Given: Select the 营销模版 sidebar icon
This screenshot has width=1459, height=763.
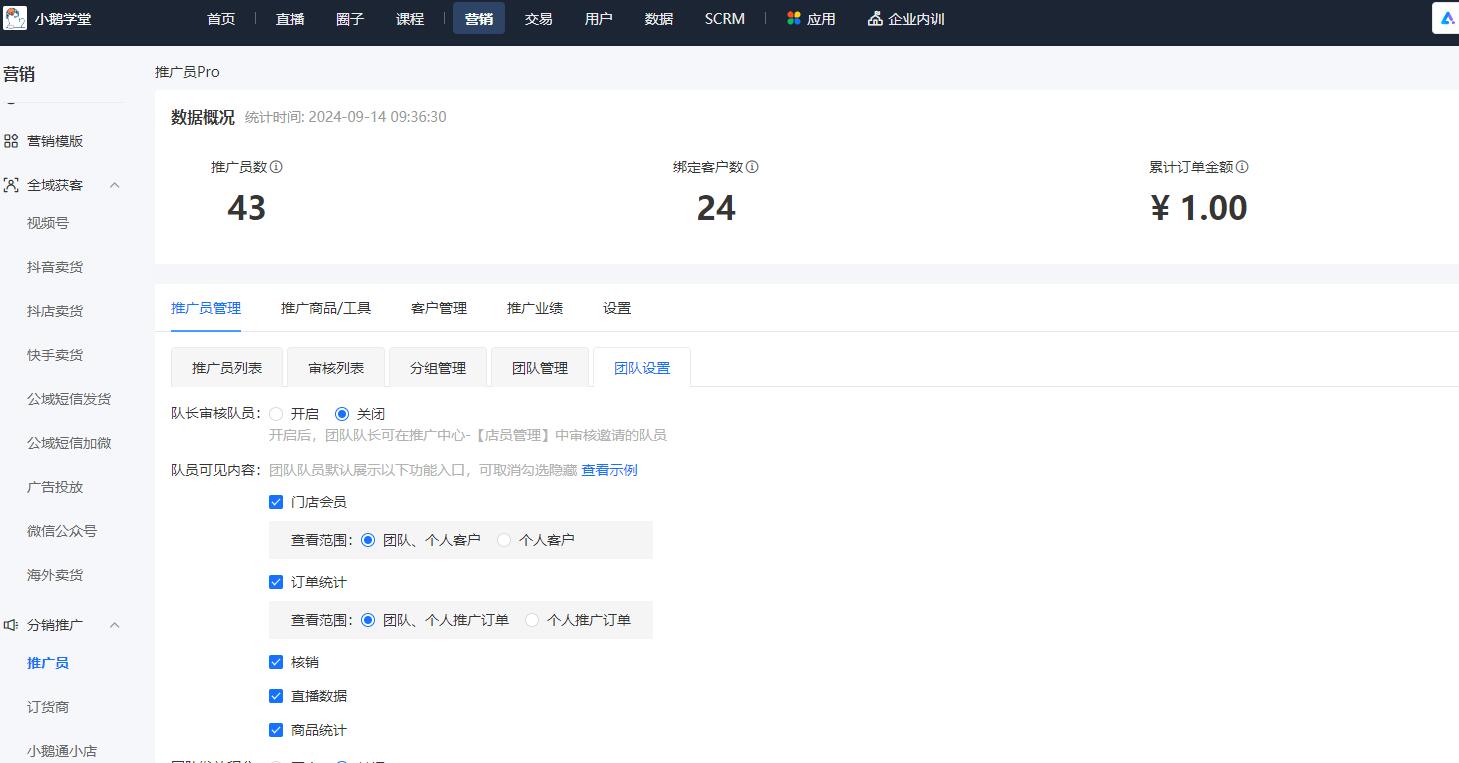Looking at the screenshot, I should coord(12,140).
